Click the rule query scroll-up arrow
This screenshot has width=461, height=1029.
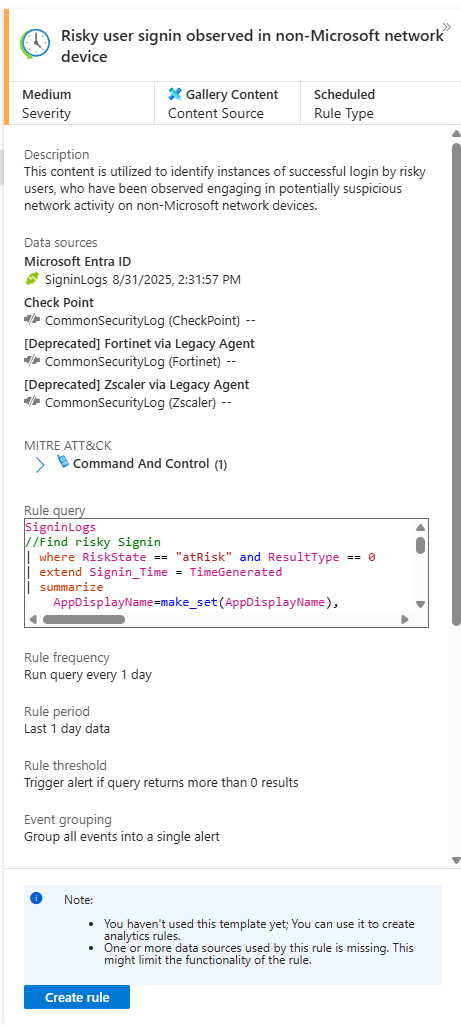420,527
